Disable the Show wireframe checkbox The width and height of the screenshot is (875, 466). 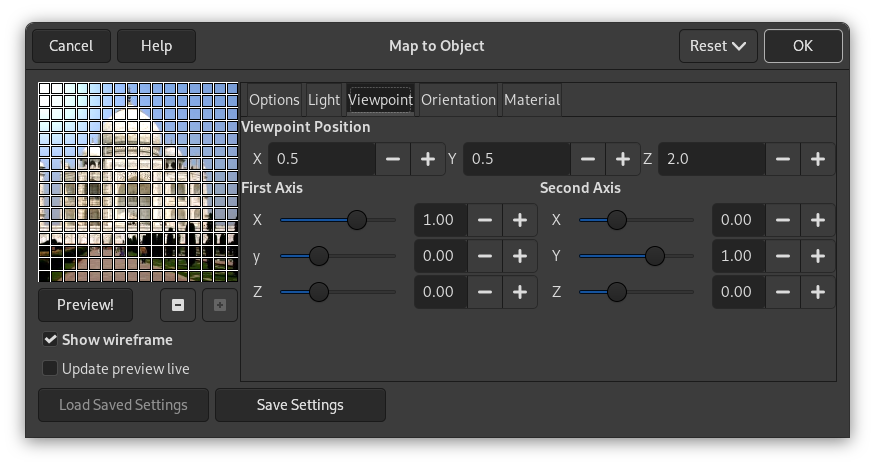51,340
